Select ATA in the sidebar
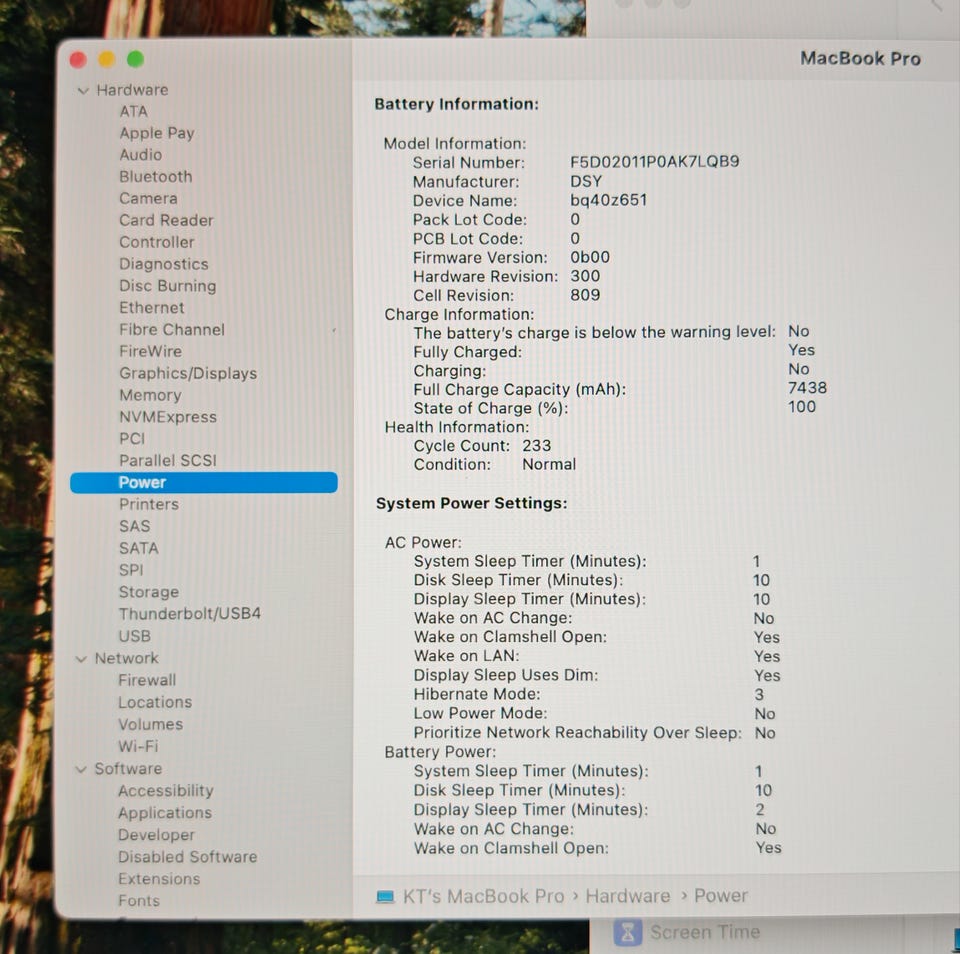960x954 pixels. point(133,111)
